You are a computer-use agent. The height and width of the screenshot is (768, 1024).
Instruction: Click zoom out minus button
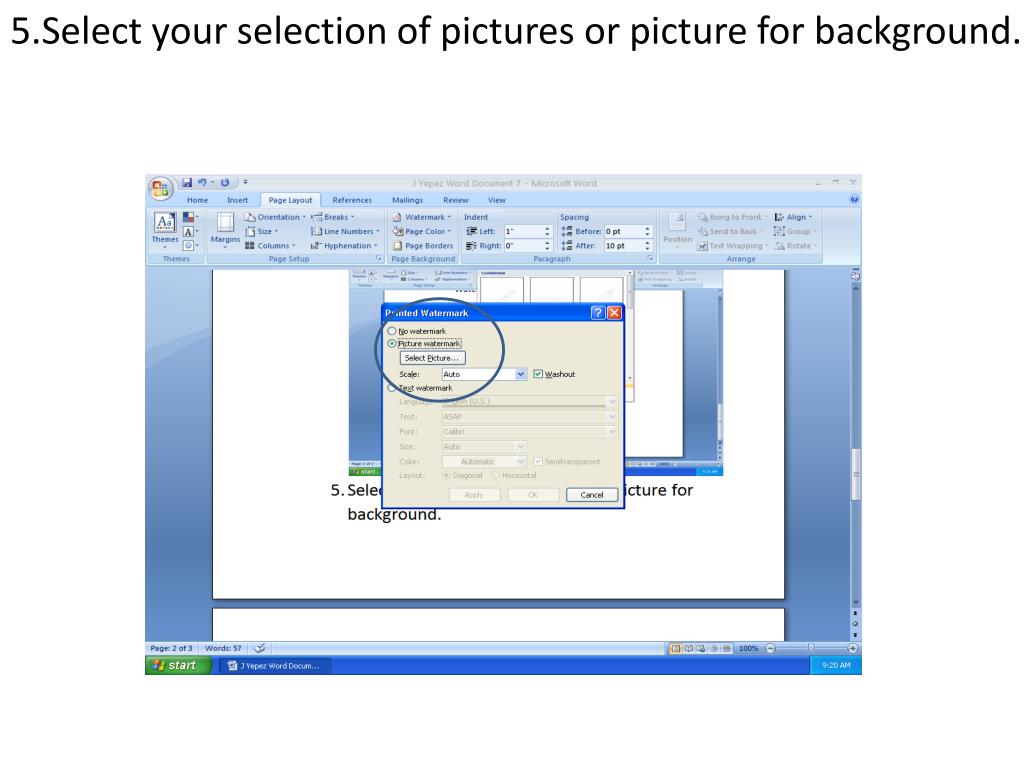tap(770, 648)
